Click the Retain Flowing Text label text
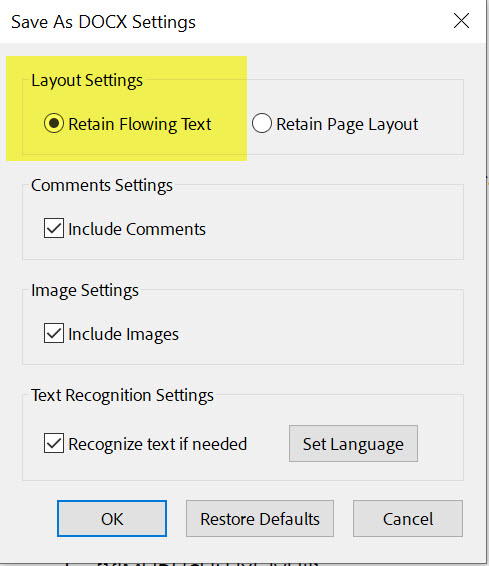The width and height of the screenshot is (489, 566). [x=140, y=125]
